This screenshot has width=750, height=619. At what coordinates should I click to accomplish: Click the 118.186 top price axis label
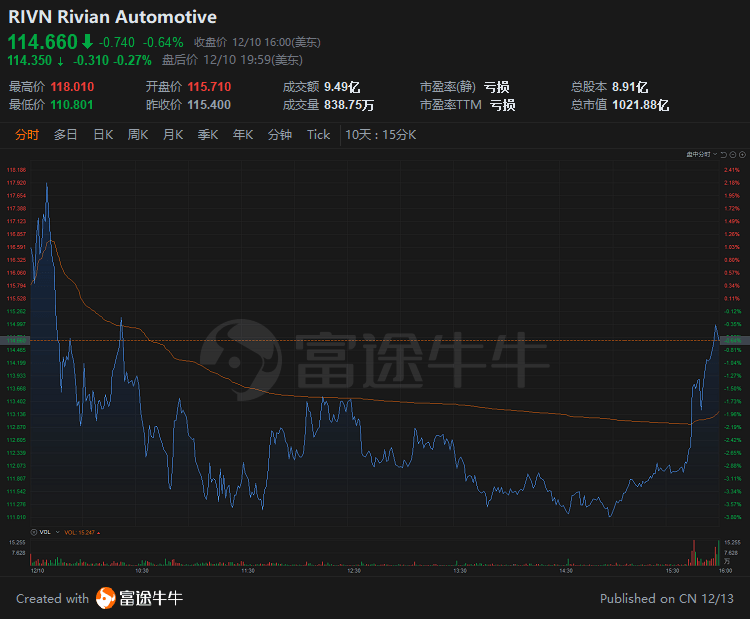[16, 170]
